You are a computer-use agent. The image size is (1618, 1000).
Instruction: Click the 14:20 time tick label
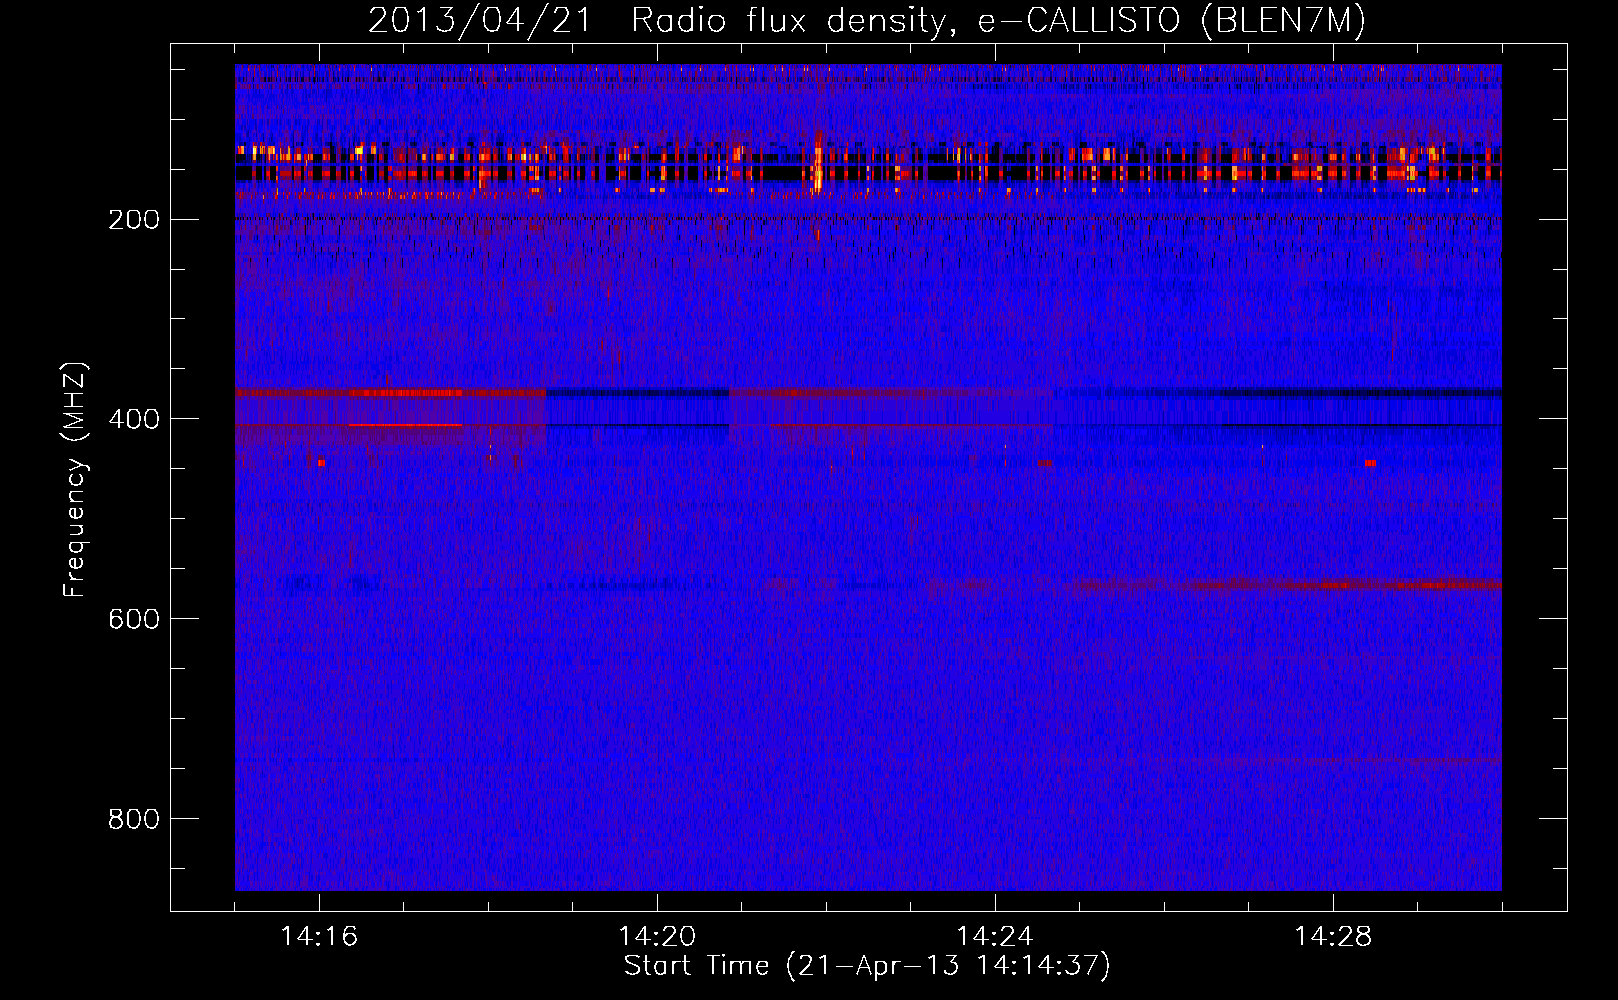[x=657, y=937]
